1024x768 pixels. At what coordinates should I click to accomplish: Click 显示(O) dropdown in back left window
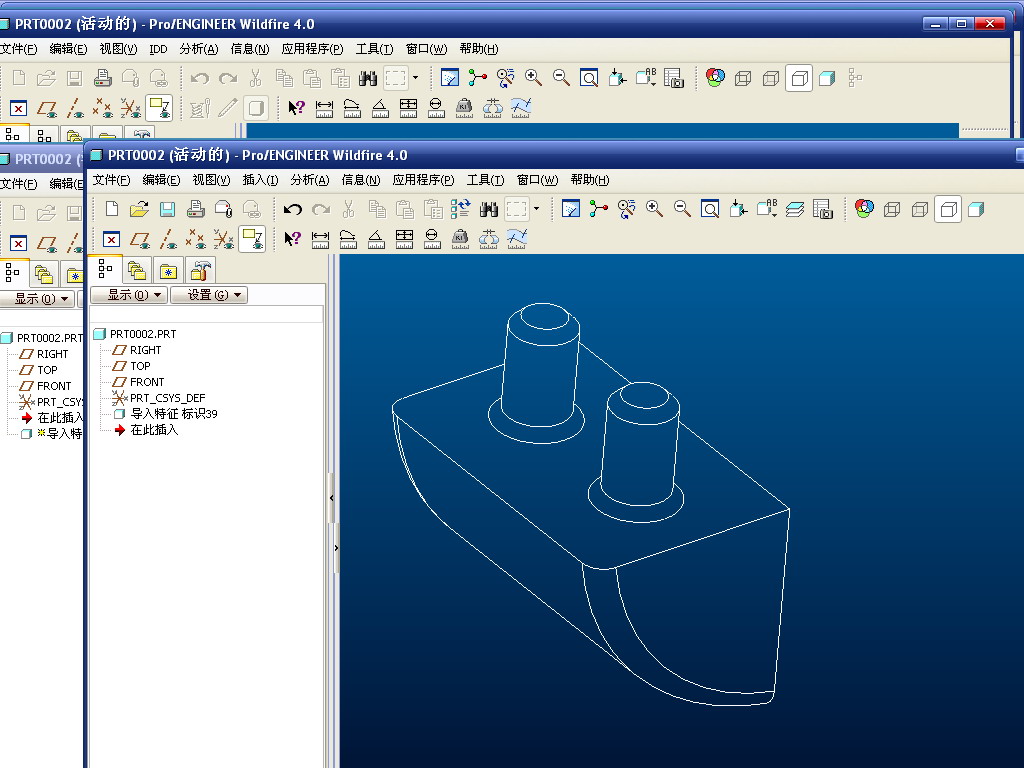(x=35, y=299)
